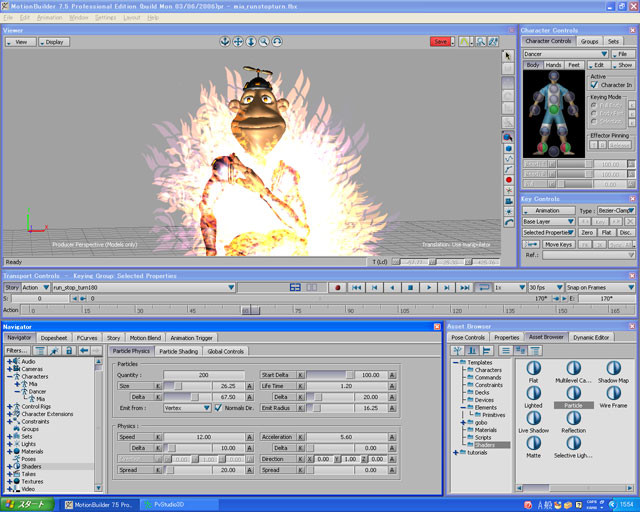The height and width of the screenshot is (512, 640).
Task: Click the anchor icon in Viewer toolbar
Action: tap(224, 42)
